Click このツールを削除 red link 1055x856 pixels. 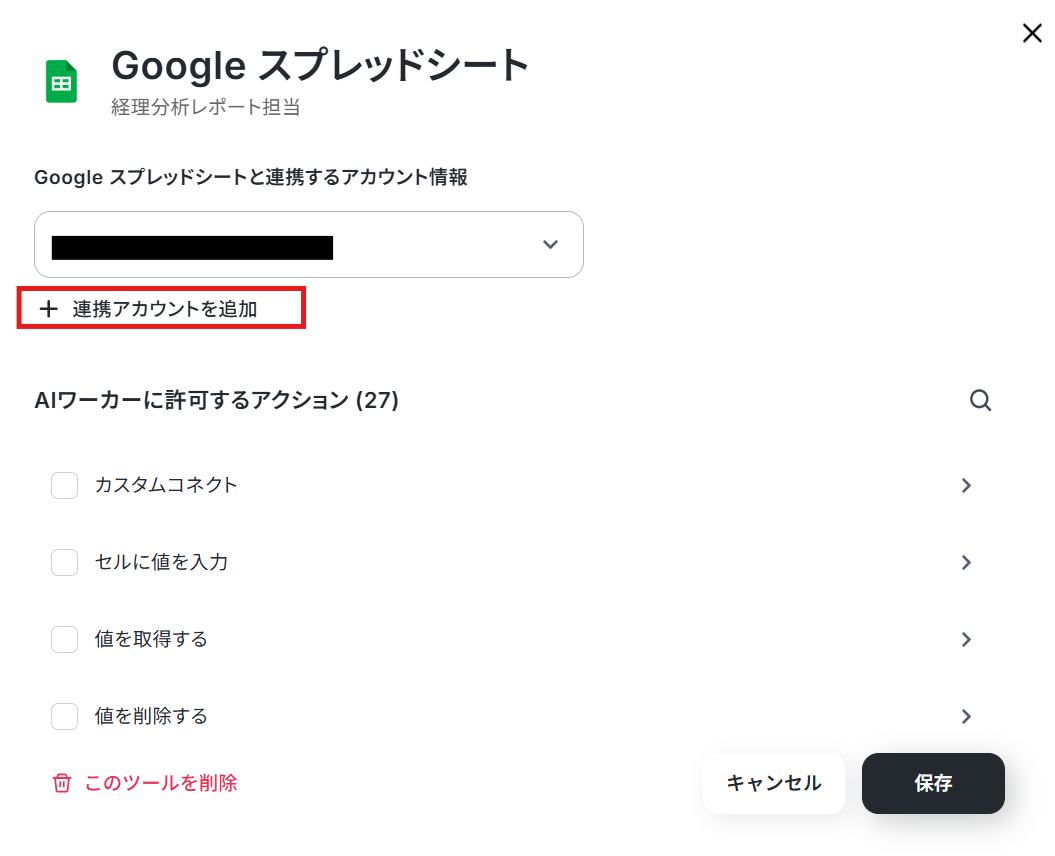click(x=161, y=783)
